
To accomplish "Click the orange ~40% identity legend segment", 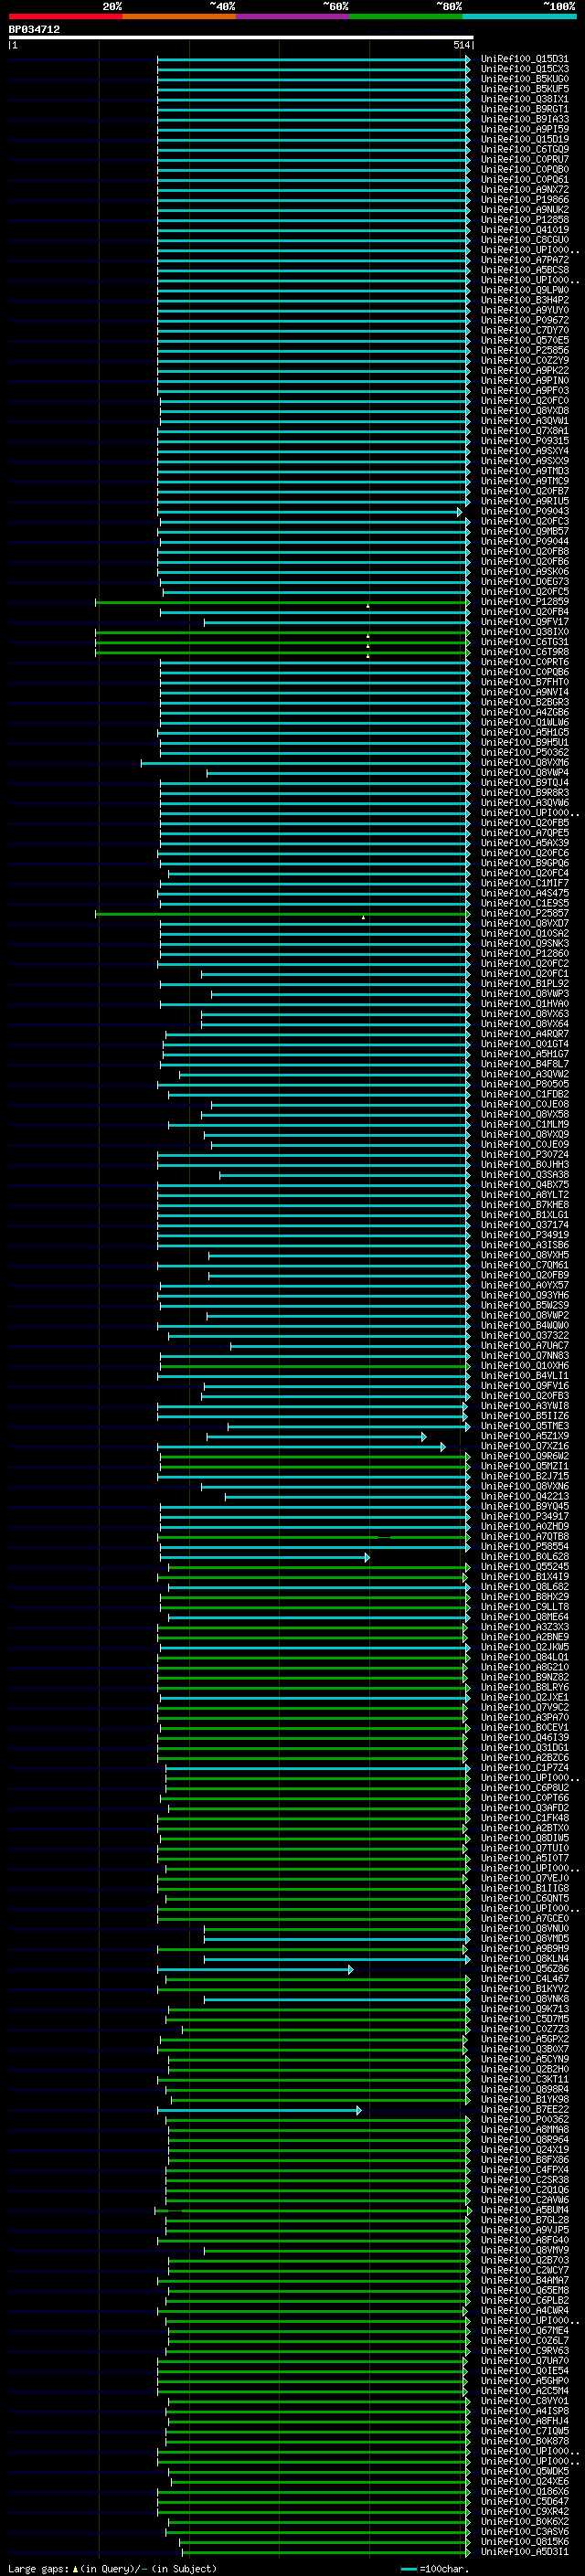I will [179, 16].
